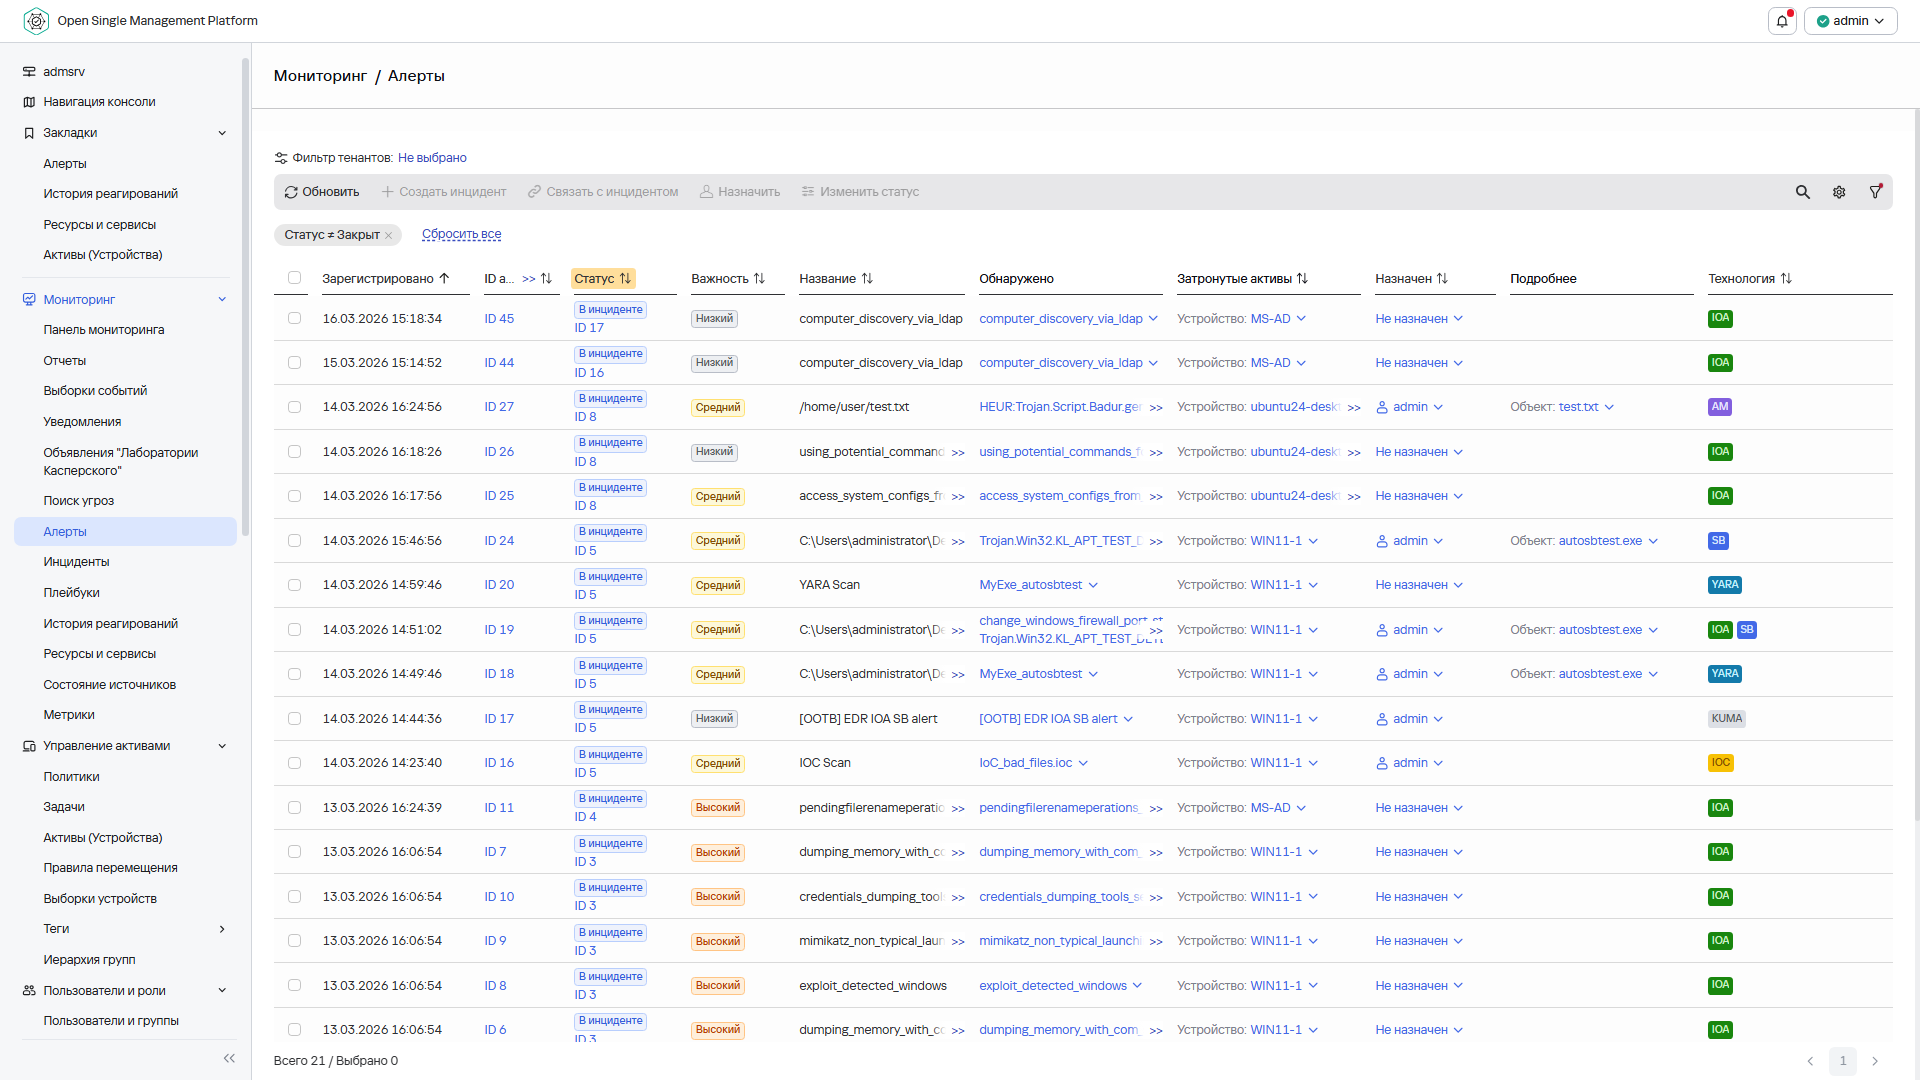
Task: Click the Технология column sort icon
Action: [x=1786, y=279]
